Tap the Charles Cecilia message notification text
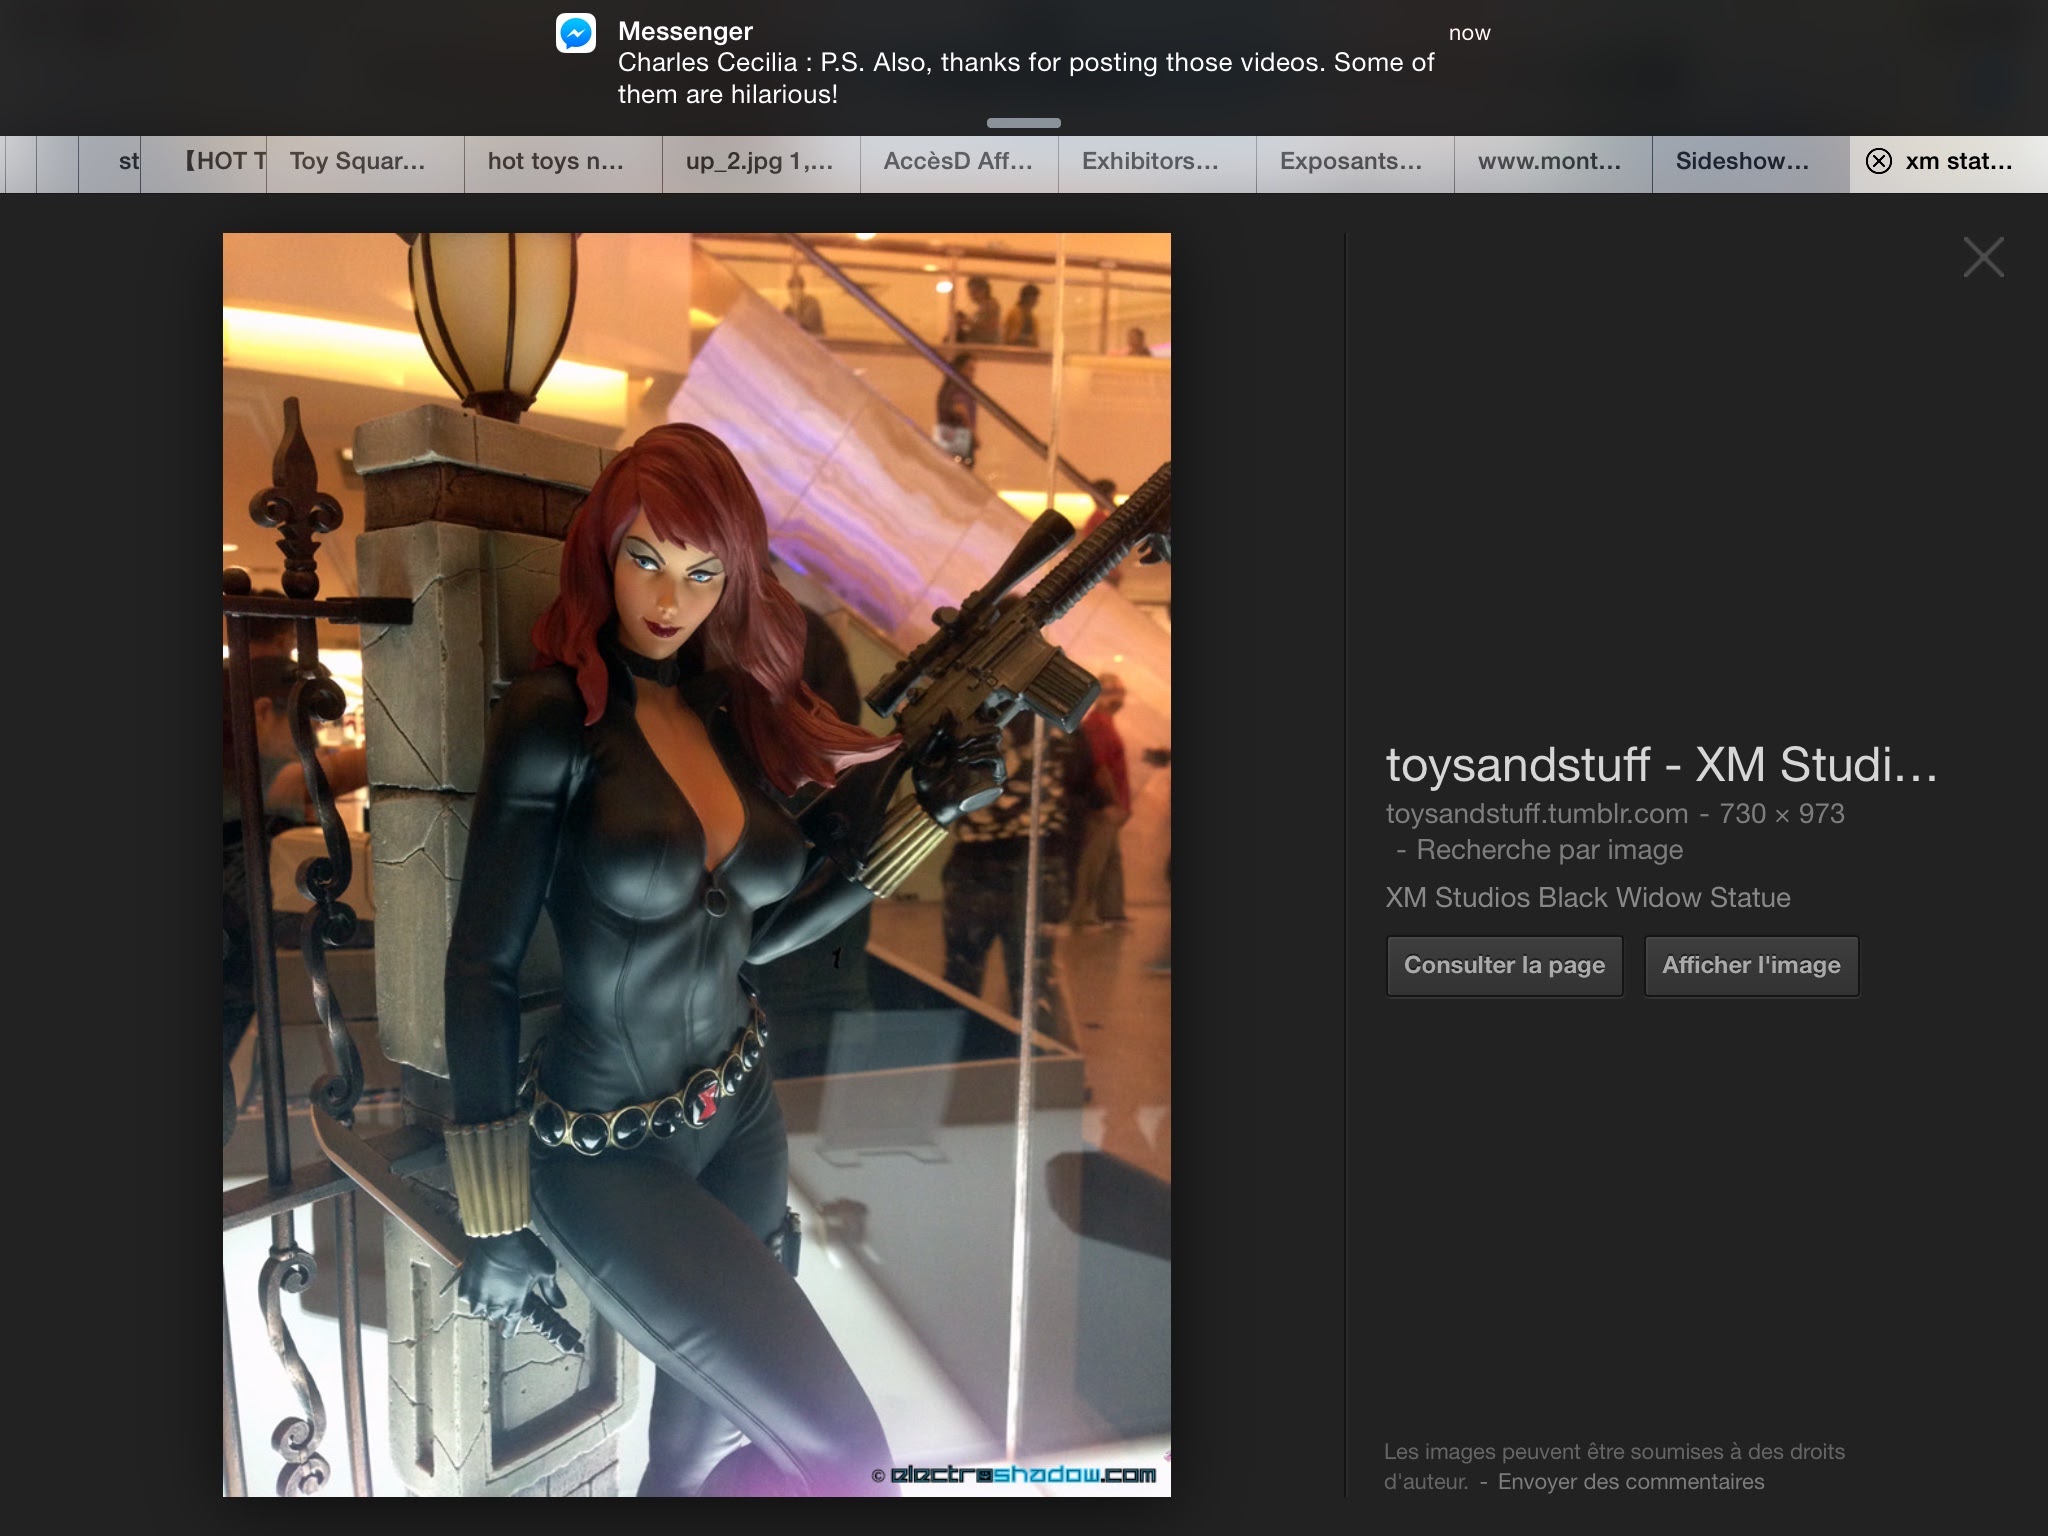Screen dimensions: 2048x1536 point(1026,78)
